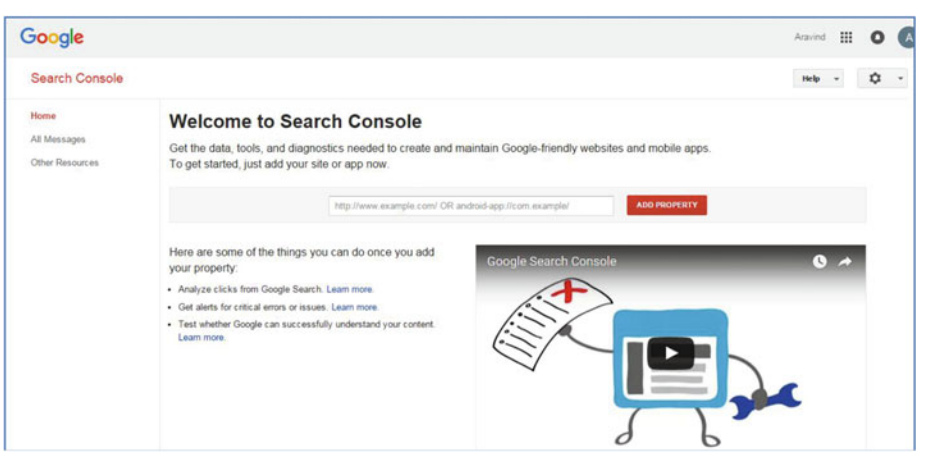Image resolution: width=930 pixels, height=466 pixels.
Task: Click the ADD PROPERTY button
Action: (667, 205)
